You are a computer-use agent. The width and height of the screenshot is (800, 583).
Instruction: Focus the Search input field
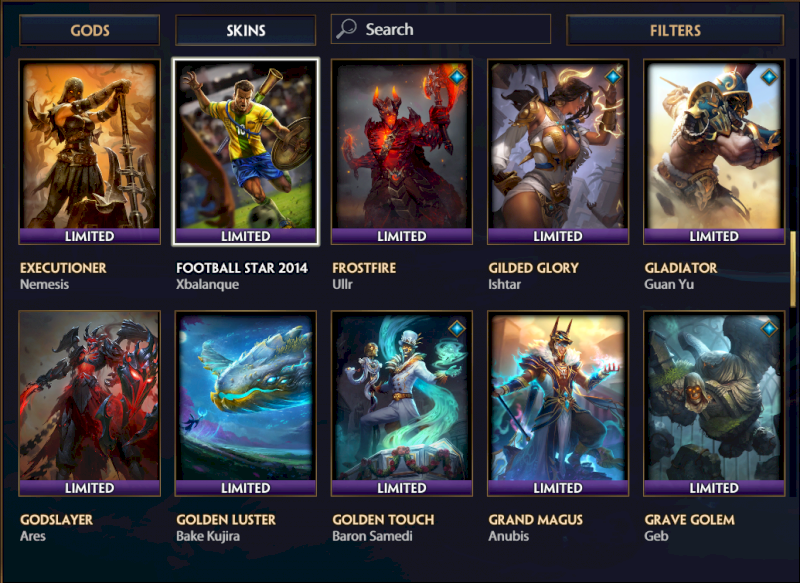(441, 29)
